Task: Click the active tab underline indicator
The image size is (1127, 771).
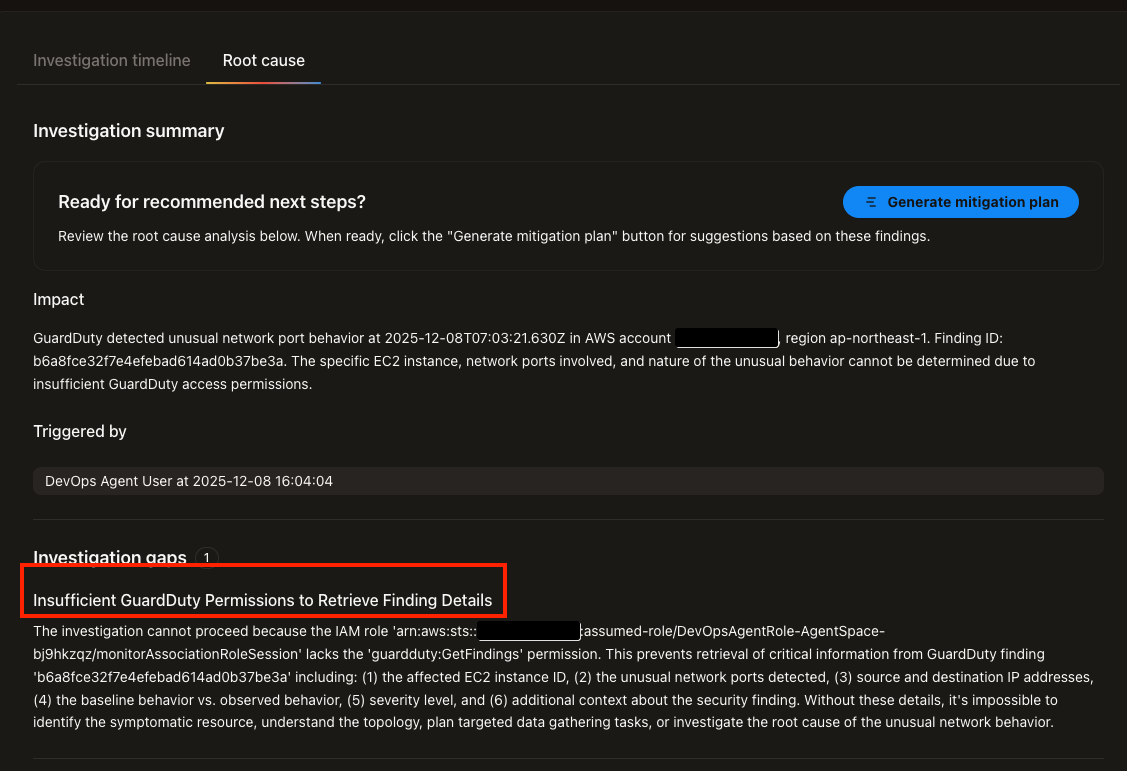Action: tap(263, 84)
